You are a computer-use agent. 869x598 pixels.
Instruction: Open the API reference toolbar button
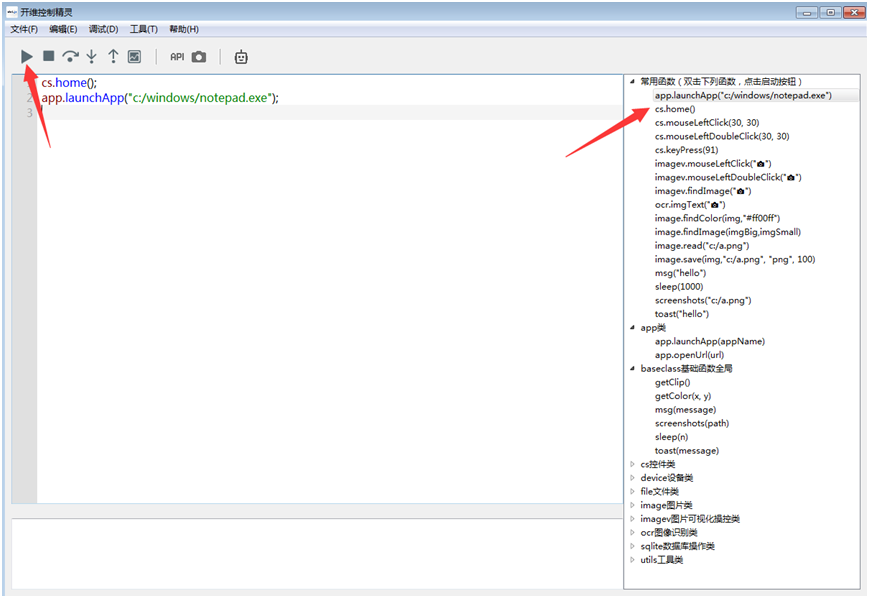pos(177,57)
